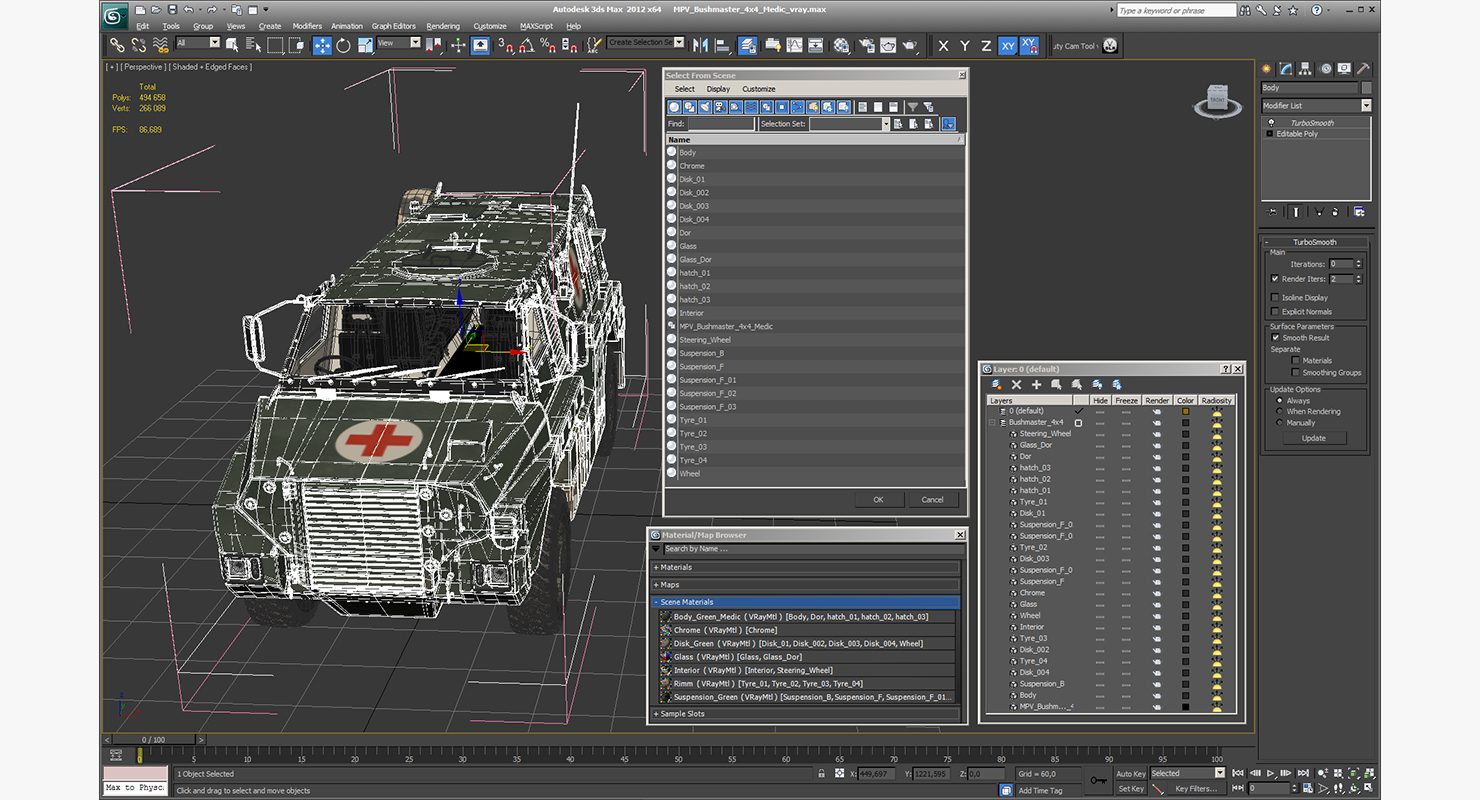1480x800 pixels.
Task: Open Display menu in Select From Scene
Action: tap(718, 89)
